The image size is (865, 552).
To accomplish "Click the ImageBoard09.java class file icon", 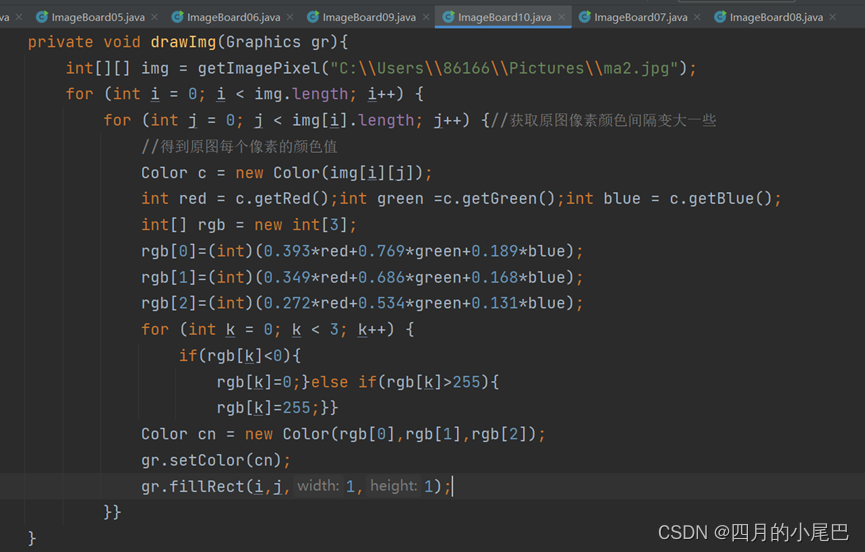I will 313,17.
